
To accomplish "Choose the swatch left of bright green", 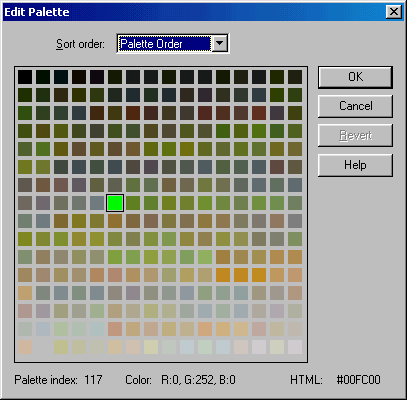I will [97, 203].
